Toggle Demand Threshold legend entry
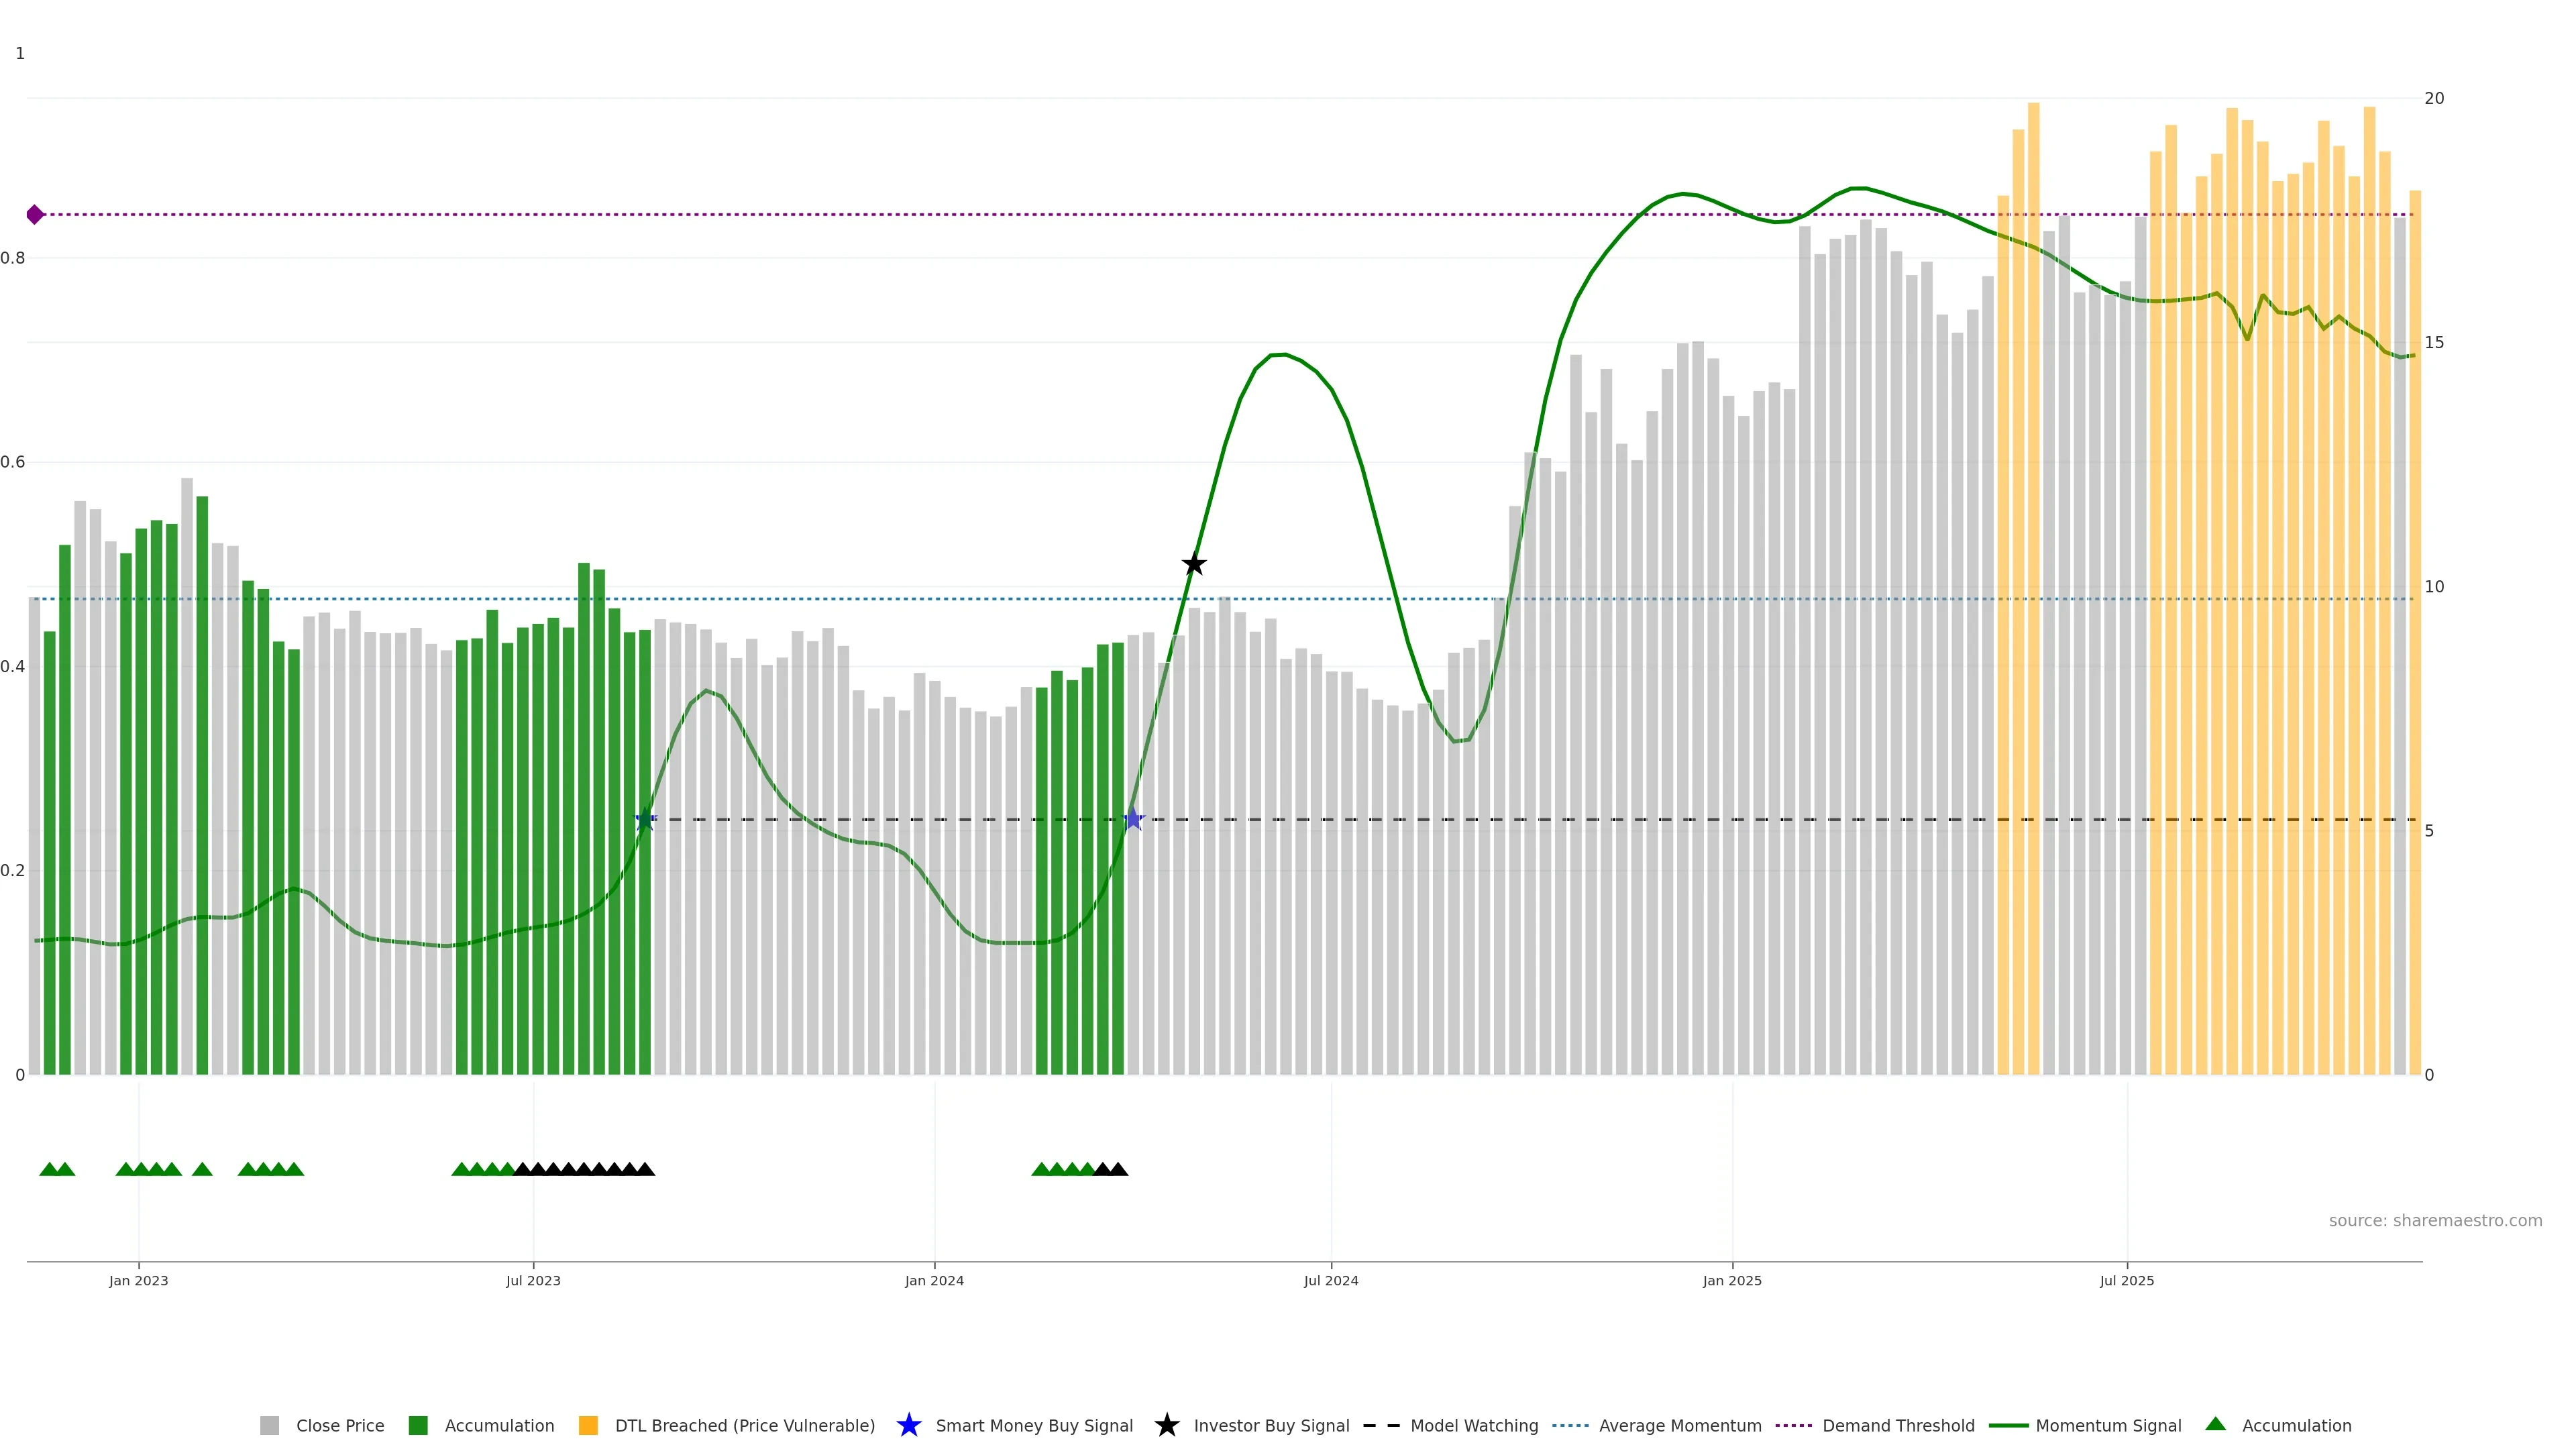This screenshot has width=2576, height=1449. point(1897,1425)
